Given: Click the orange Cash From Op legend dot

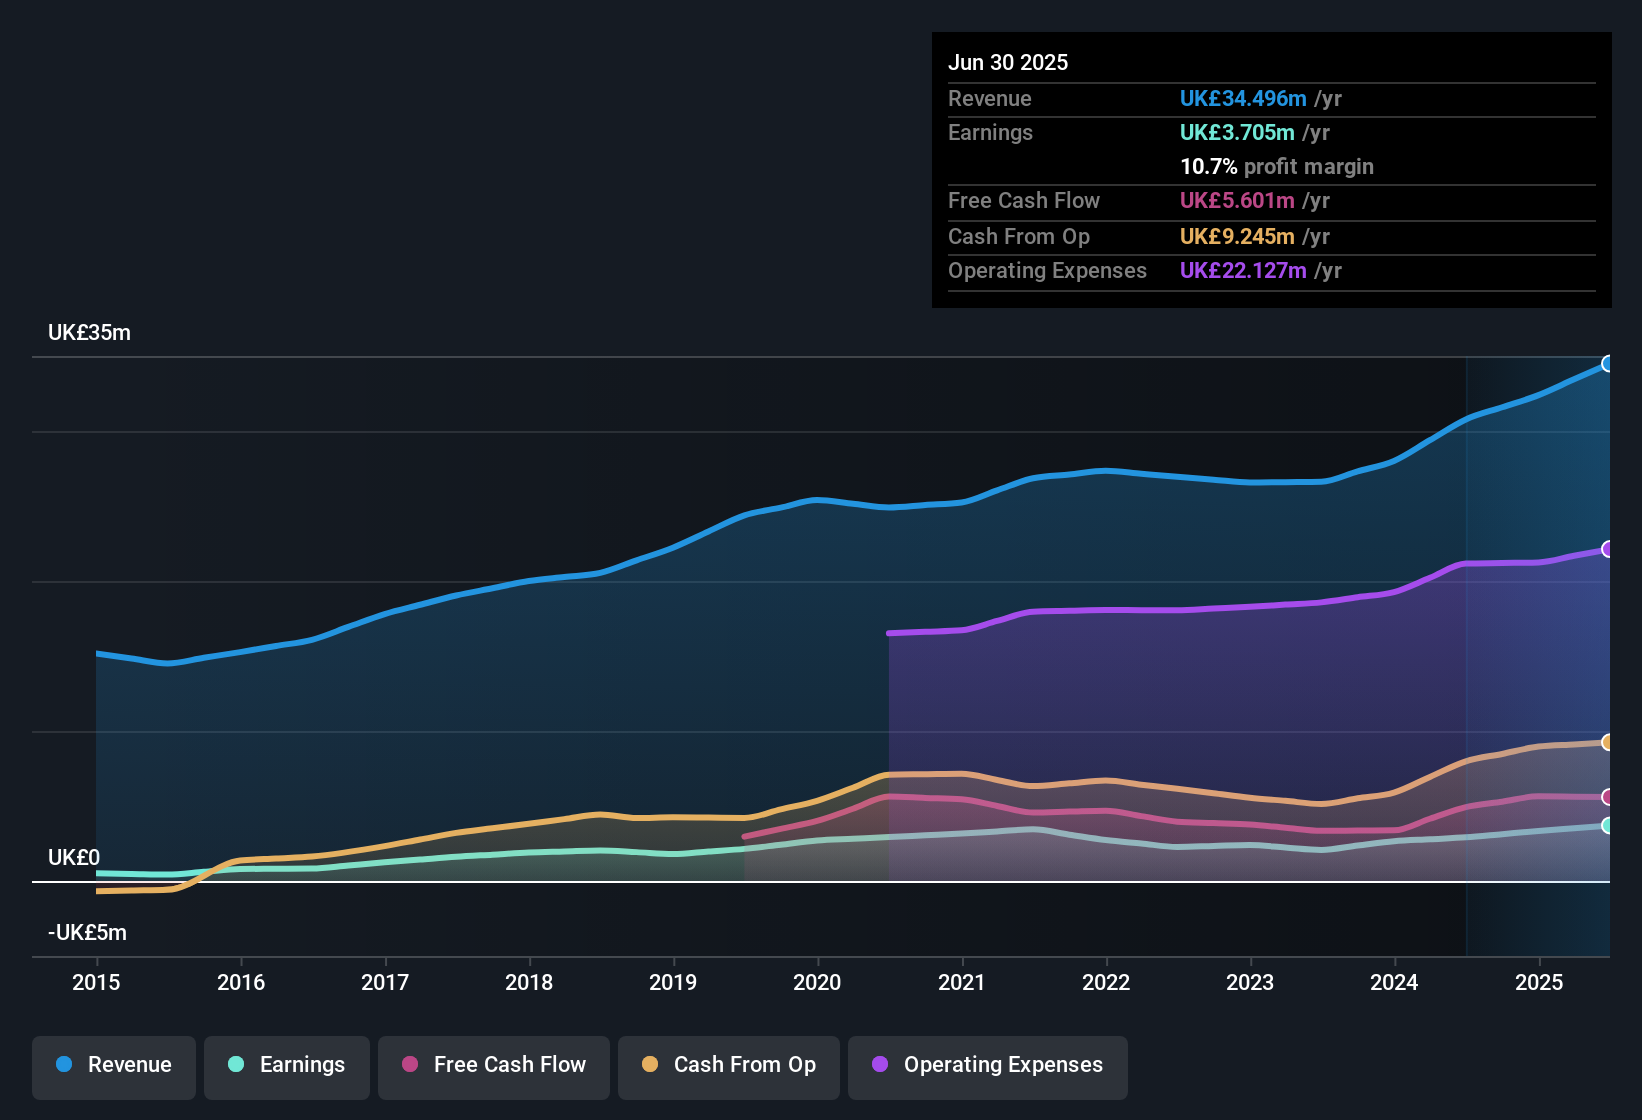Looking at the screenshot, I should (650, 1065).
